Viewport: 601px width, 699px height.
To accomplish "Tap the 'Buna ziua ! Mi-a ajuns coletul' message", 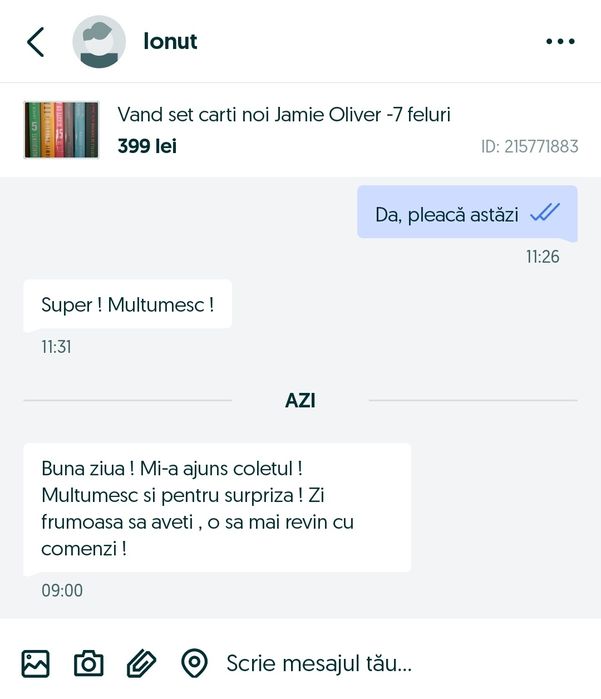I will 217,507.
